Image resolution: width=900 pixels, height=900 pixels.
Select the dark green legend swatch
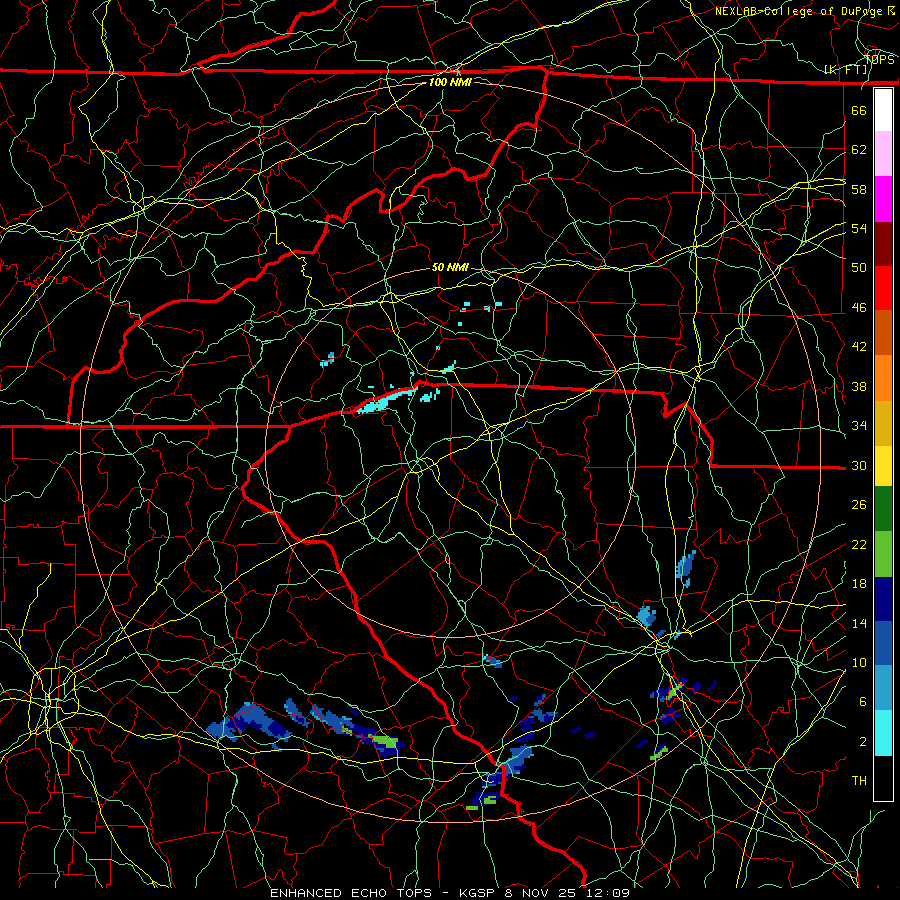pyautogui.click(x=883, y=509)
